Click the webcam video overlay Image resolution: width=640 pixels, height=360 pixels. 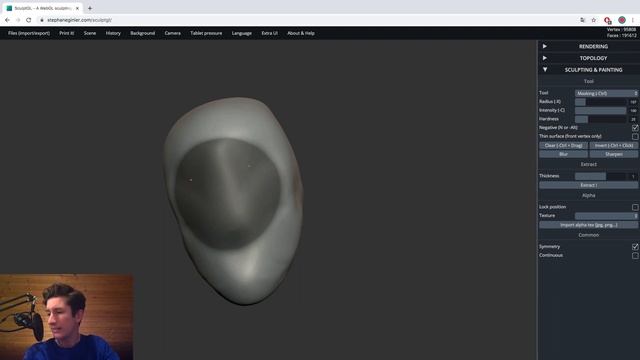(x=66, y=317)
